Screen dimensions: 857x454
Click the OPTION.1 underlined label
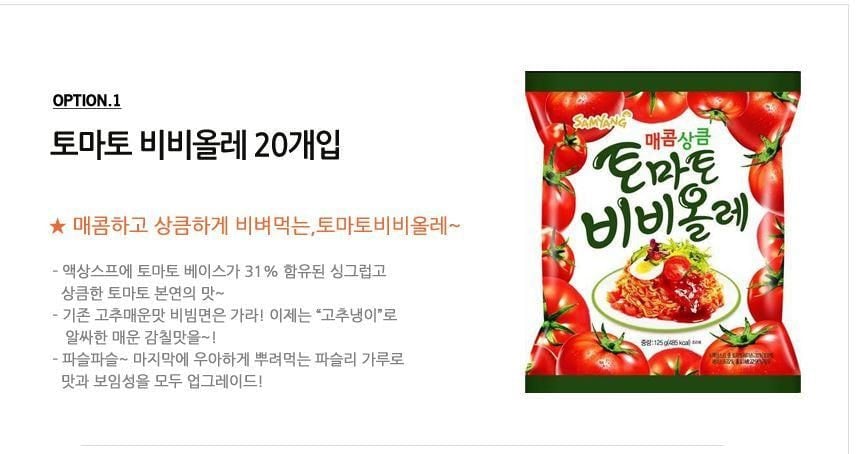[86, 101]
